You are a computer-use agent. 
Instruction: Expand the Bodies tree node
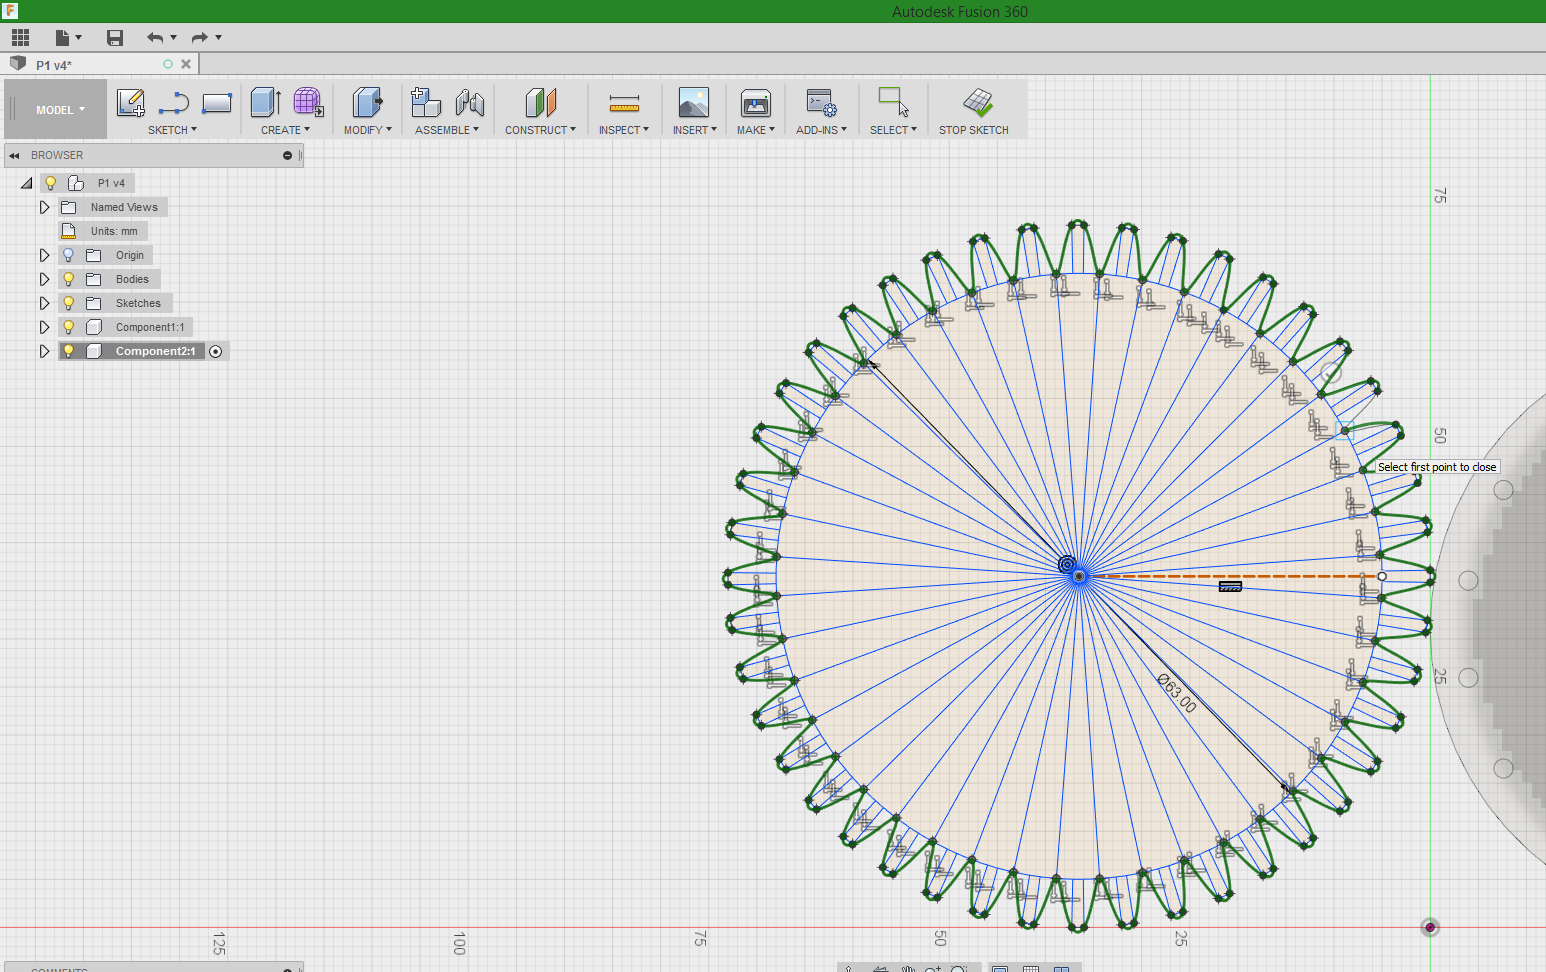[x=44, y=279]
